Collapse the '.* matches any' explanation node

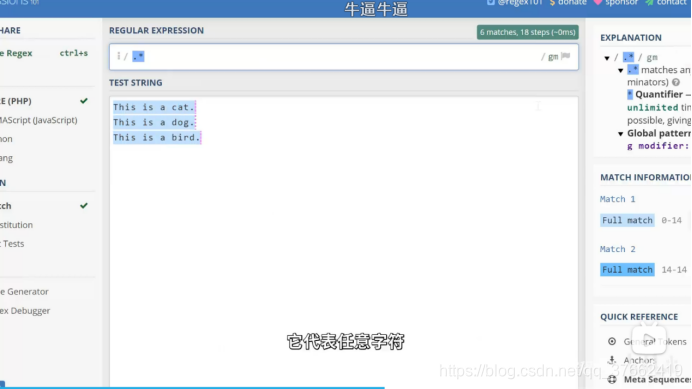pyautogui.click(x=621, y=71)
